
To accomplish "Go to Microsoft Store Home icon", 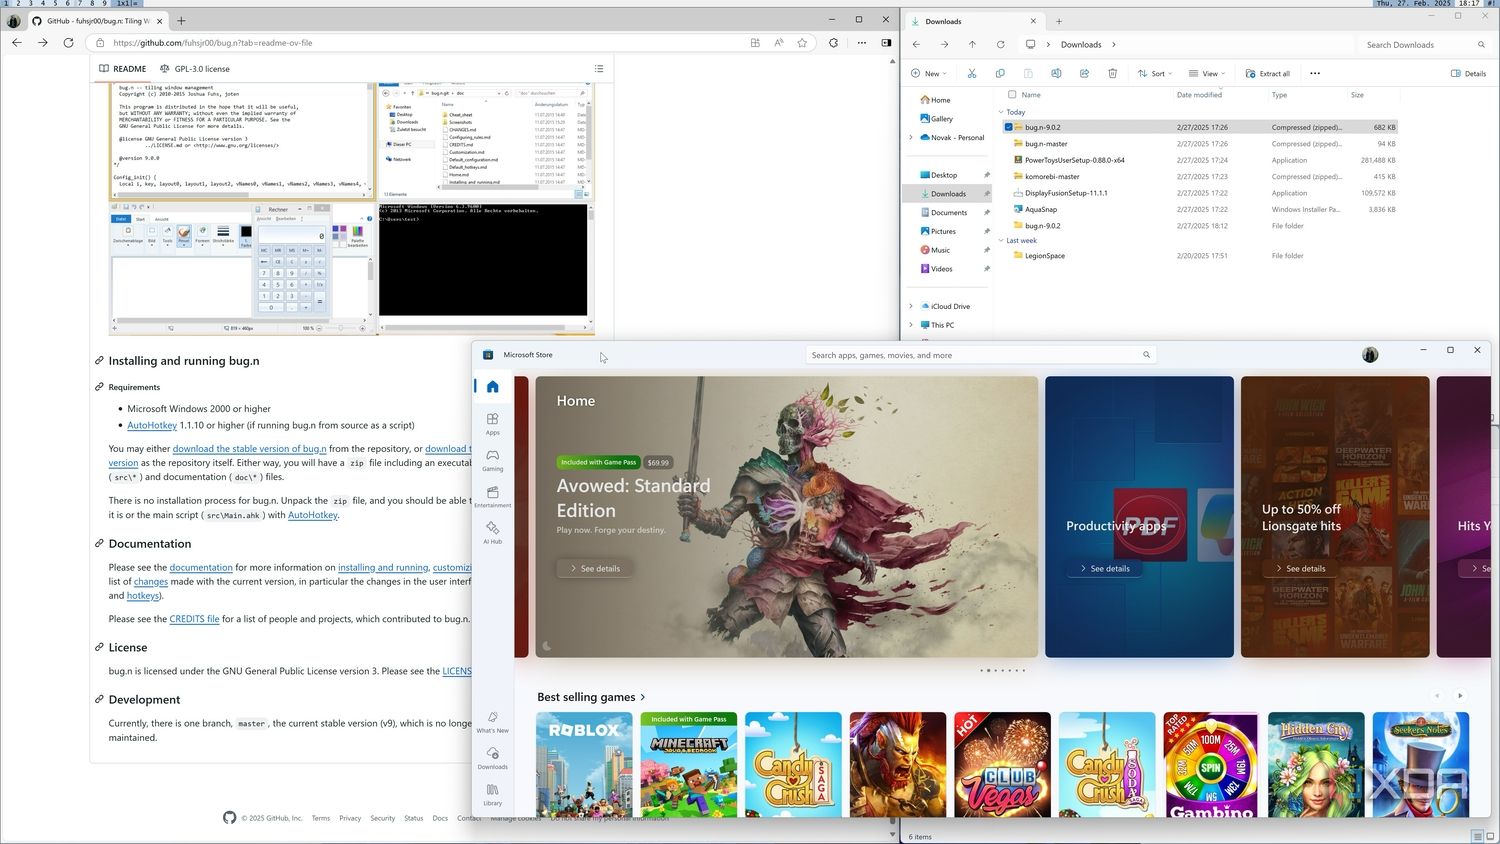I will click(493, 386).
